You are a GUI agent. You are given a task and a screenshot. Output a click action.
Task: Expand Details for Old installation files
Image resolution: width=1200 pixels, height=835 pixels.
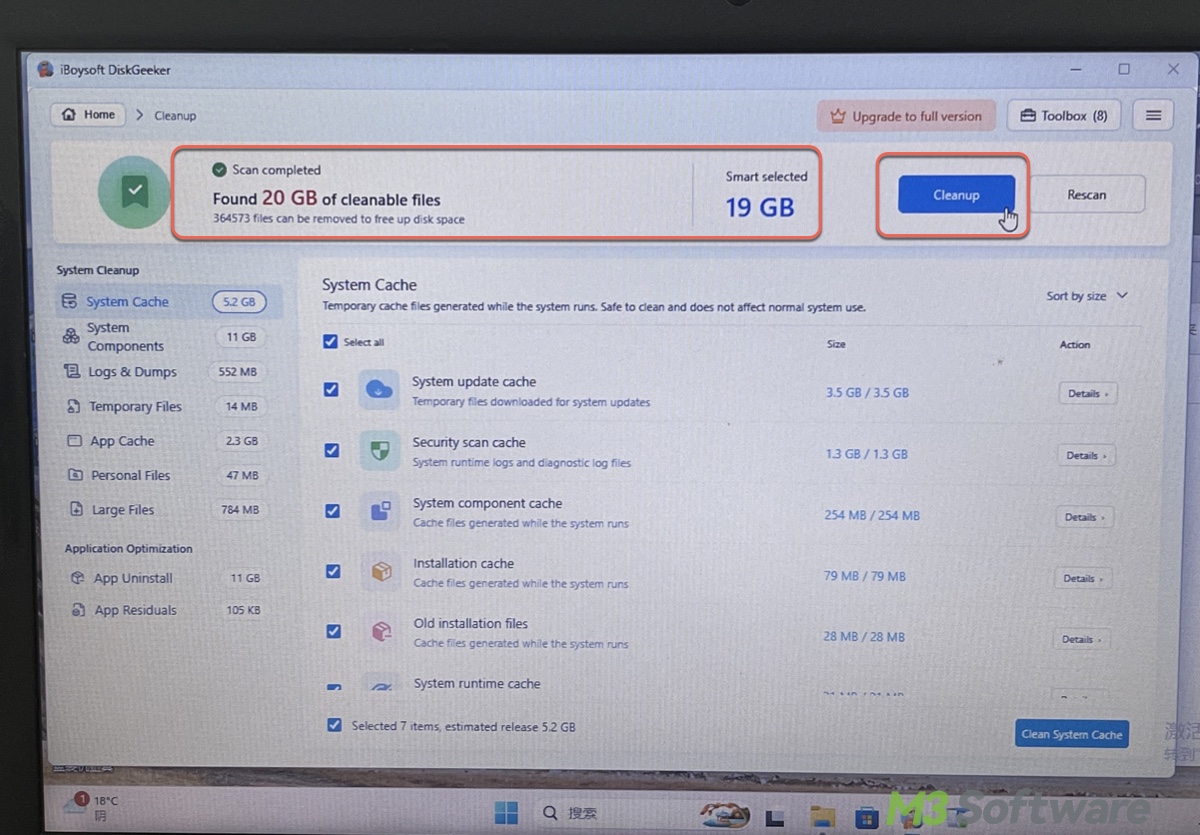click(1082, 639)
